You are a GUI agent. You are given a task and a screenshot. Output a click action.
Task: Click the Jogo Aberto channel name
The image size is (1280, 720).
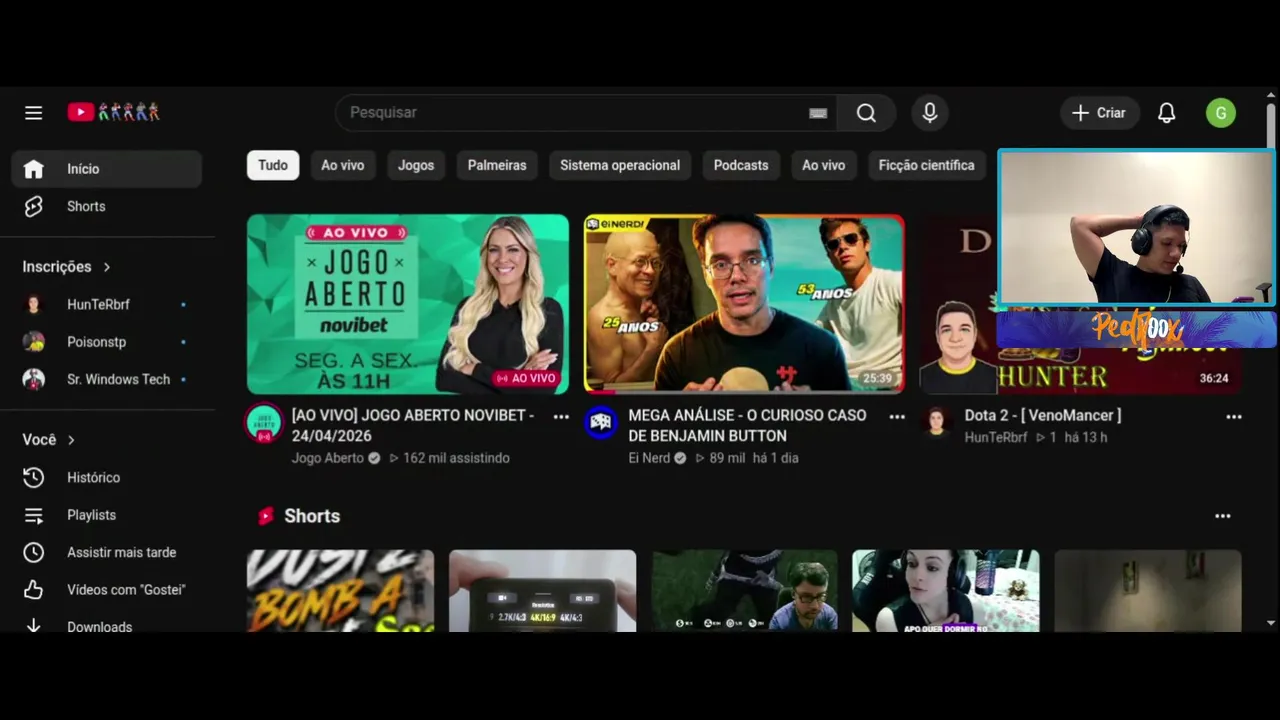point(328,458)
